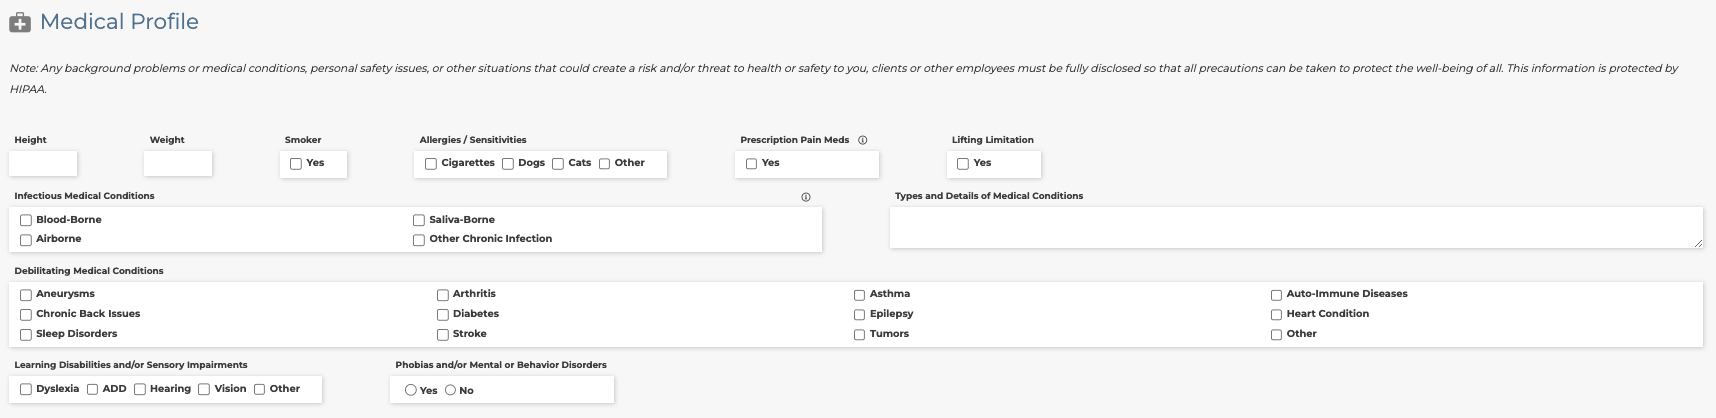Check the Smoker Yes checkbox
1716x418 pixels.
(x=296, y=164)
